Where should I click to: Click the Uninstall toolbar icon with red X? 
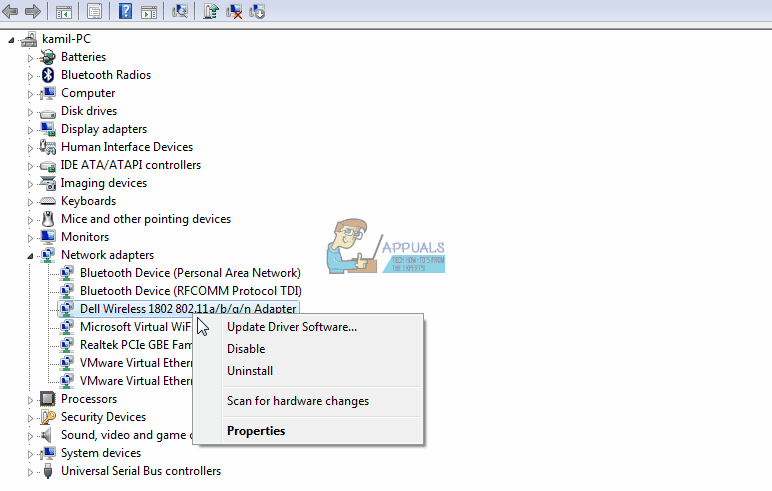[x=234, y=11]
